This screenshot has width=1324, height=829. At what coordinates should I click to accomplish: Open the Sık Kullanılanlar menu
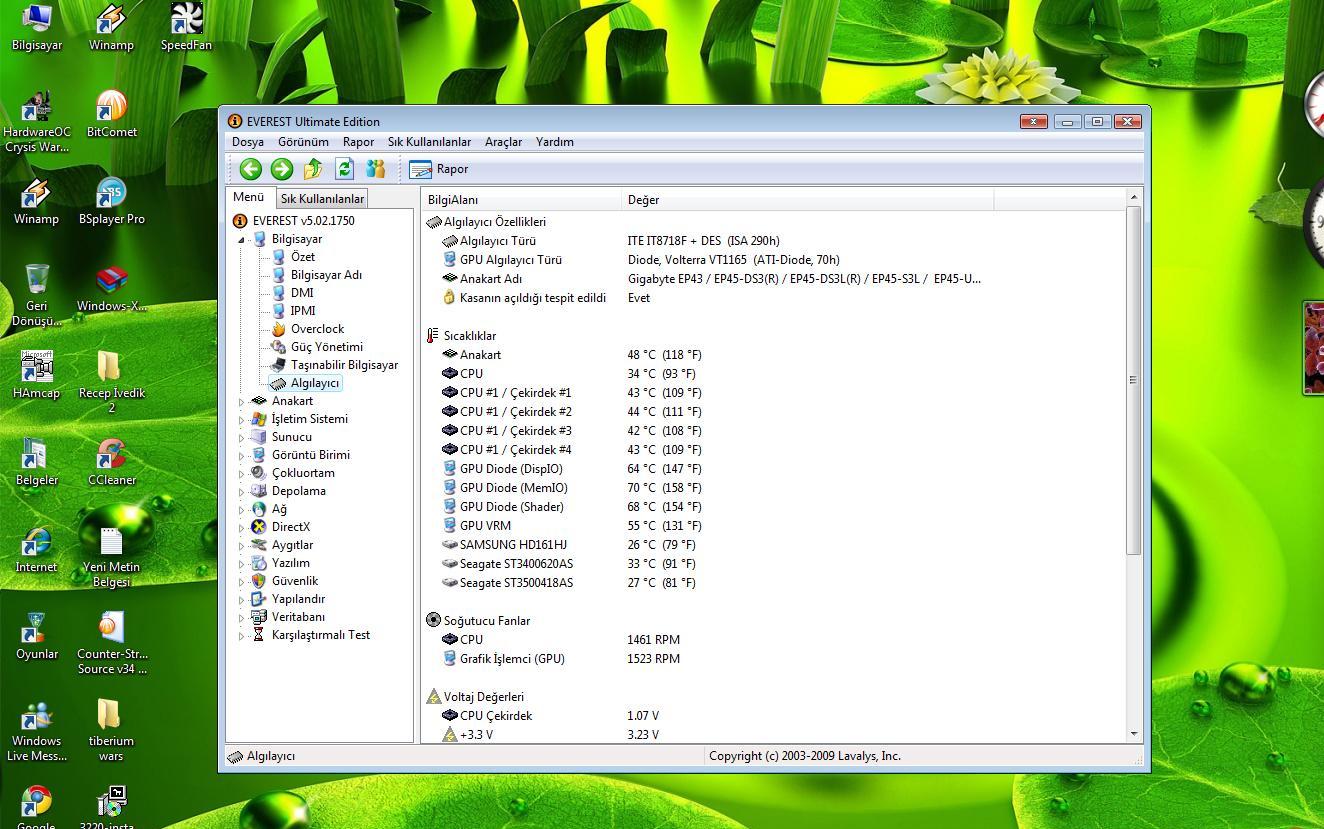click(x=429, y=142)
